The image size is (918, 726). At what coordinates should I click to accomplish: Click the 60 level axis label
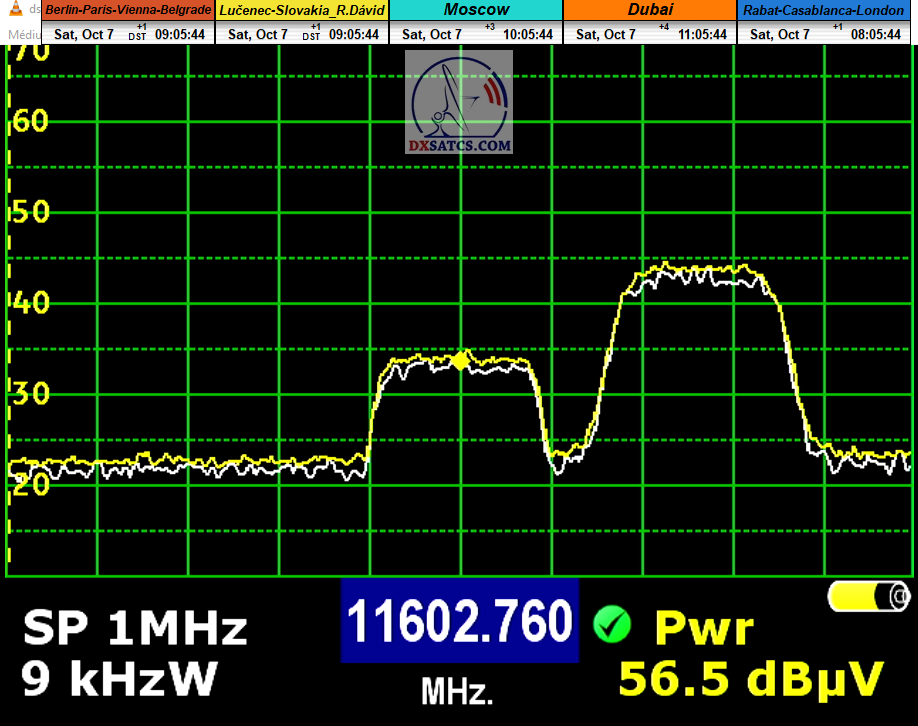[28, 122]
